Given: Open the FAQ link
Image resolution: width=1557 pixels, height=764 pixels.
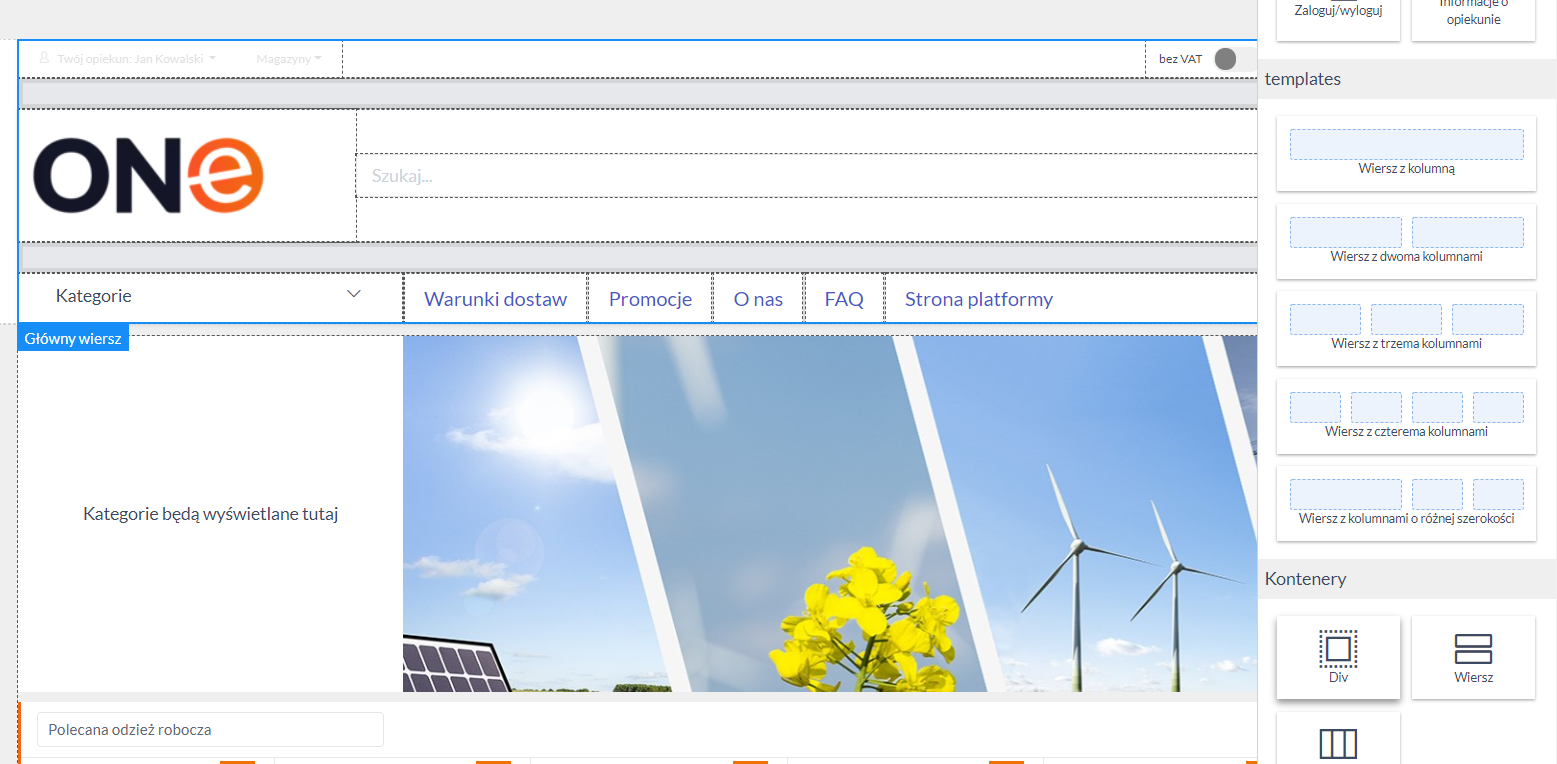Looking at the screenshot, I should (844, 299).
